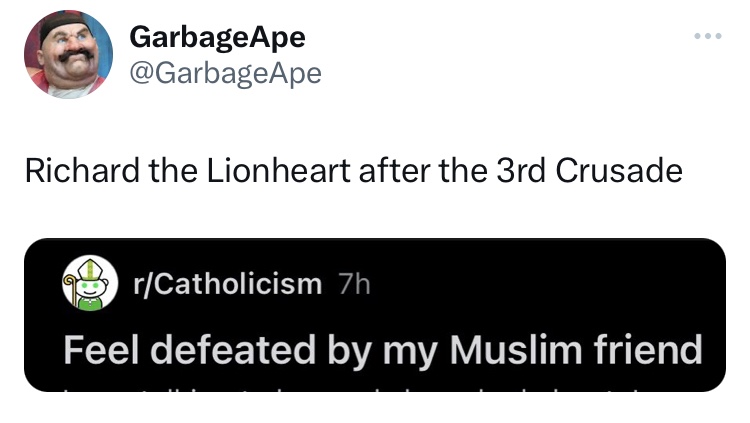Click GarbageApe's profile avatar picture
750x423 pixels.
coord(68,54)
